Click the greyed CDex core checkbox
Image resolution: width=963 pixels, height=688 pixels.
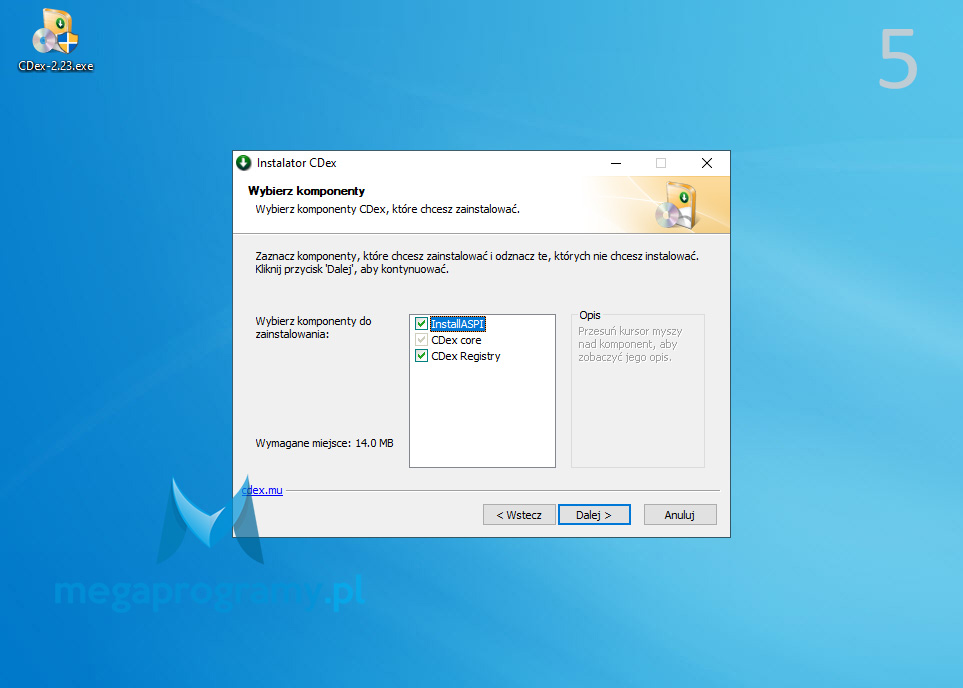pyautogui.click(x=421, y=340)
